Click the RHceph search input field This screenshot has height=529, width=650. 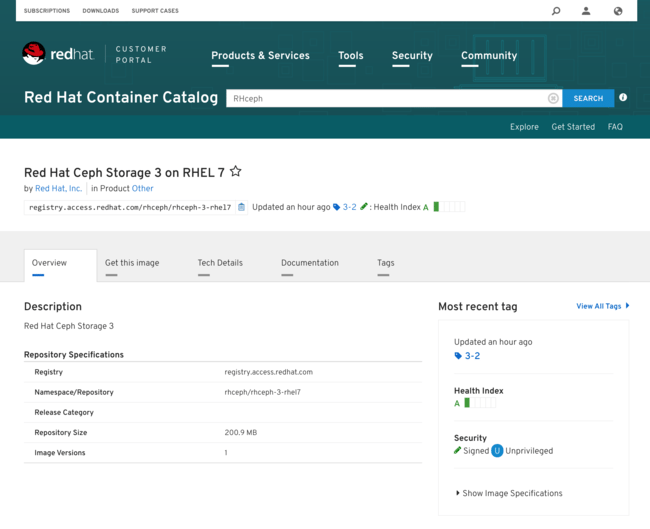[385, 98]
